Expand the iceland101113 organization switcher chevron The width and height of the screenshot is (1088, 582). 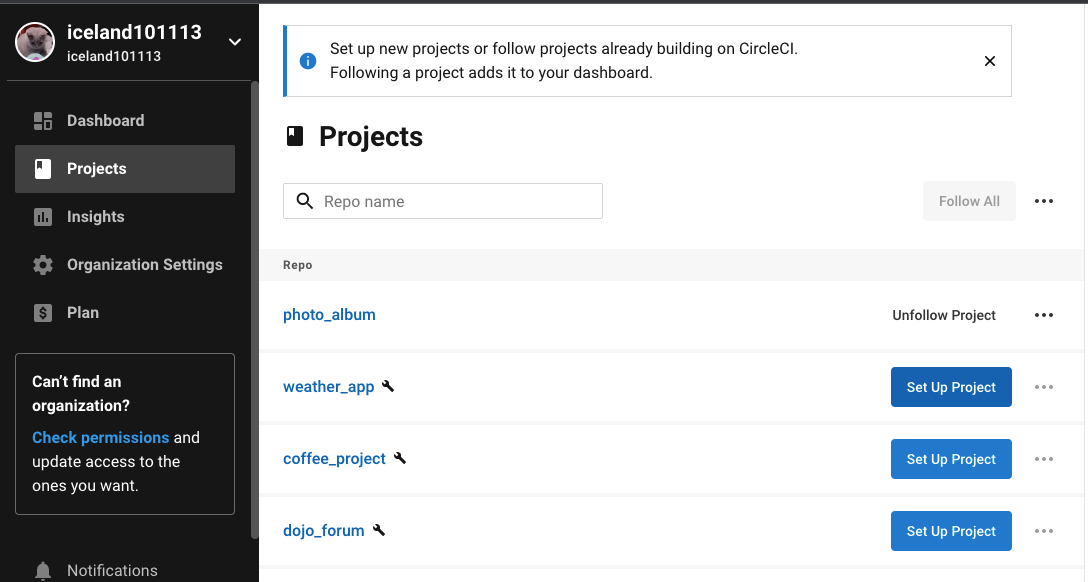click(234, 43)
